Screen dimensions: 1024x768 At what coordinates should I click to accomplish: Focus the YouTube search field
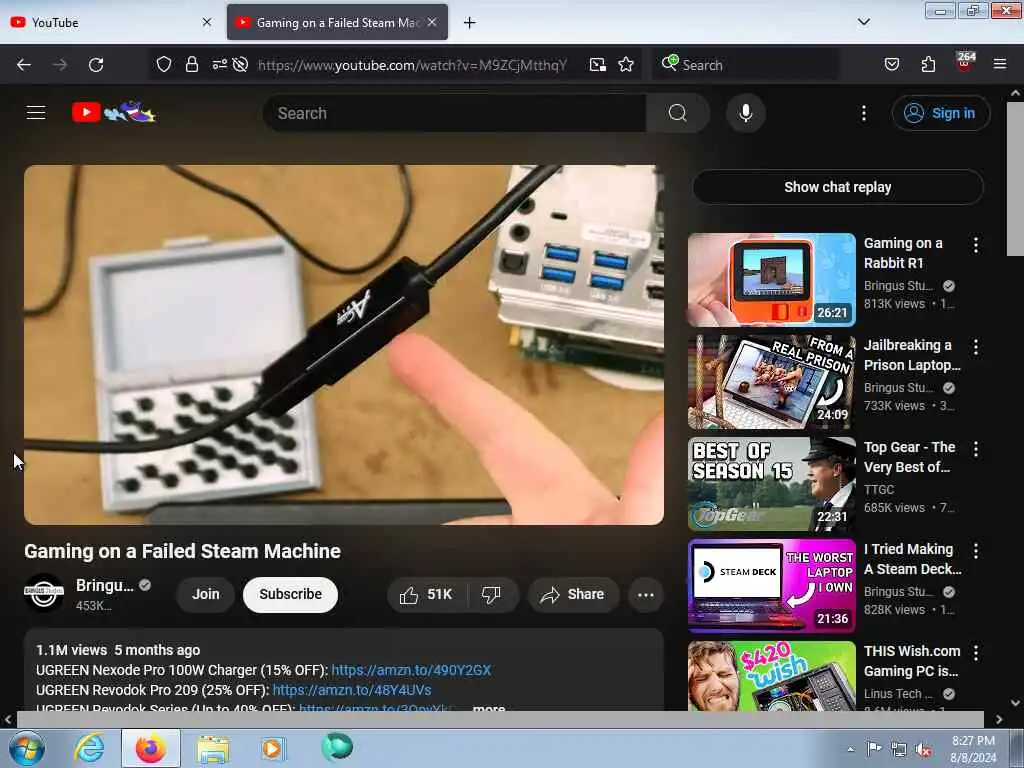[455, 113]
